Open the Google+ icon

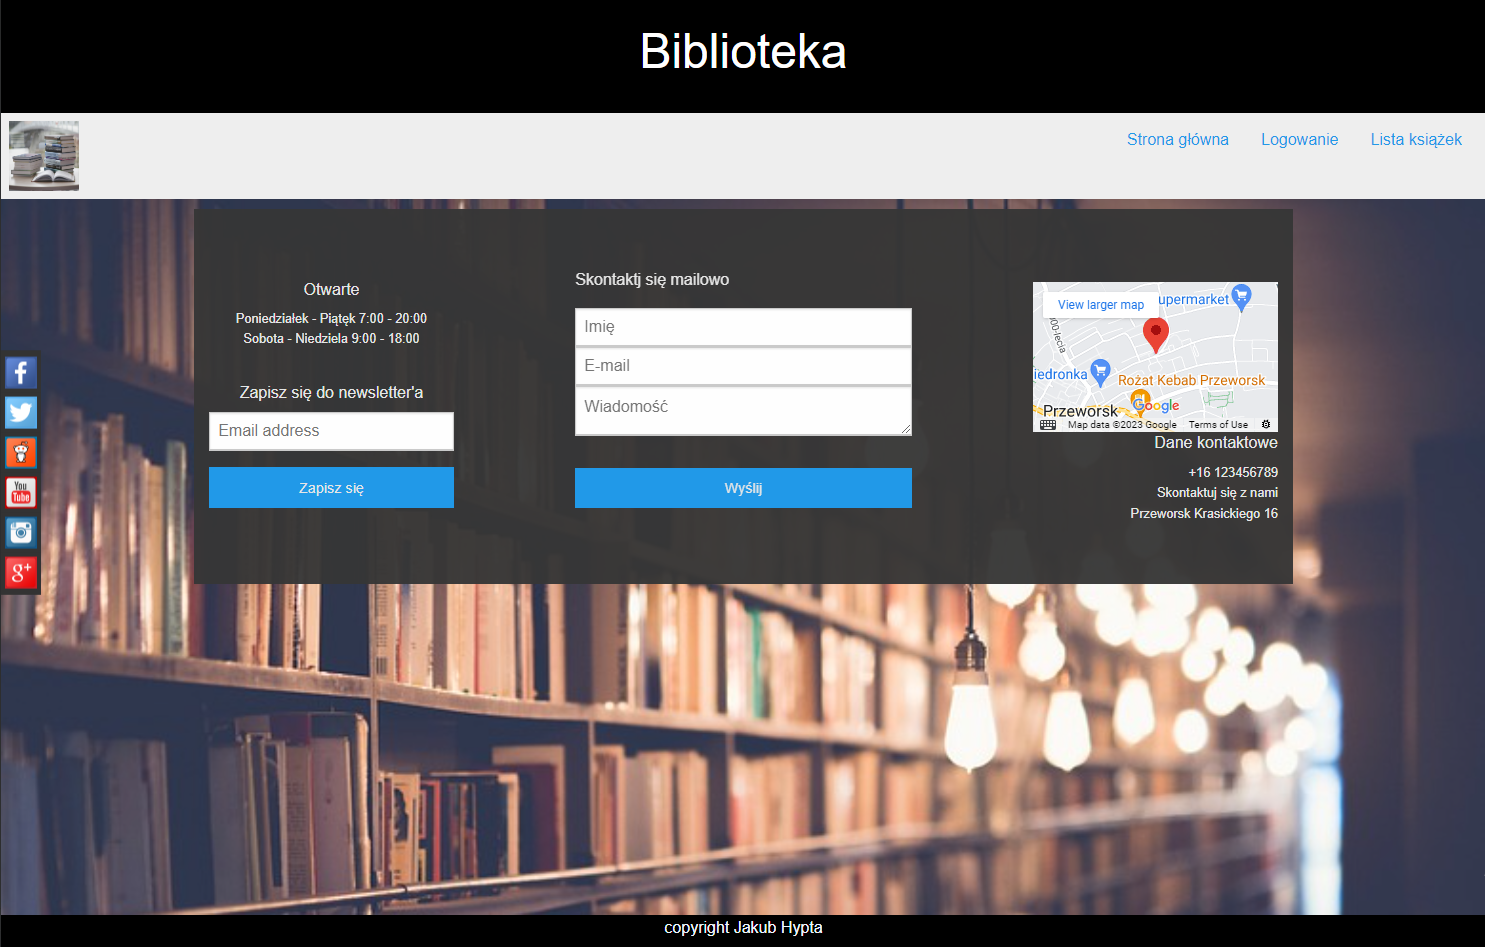(20, 572)
